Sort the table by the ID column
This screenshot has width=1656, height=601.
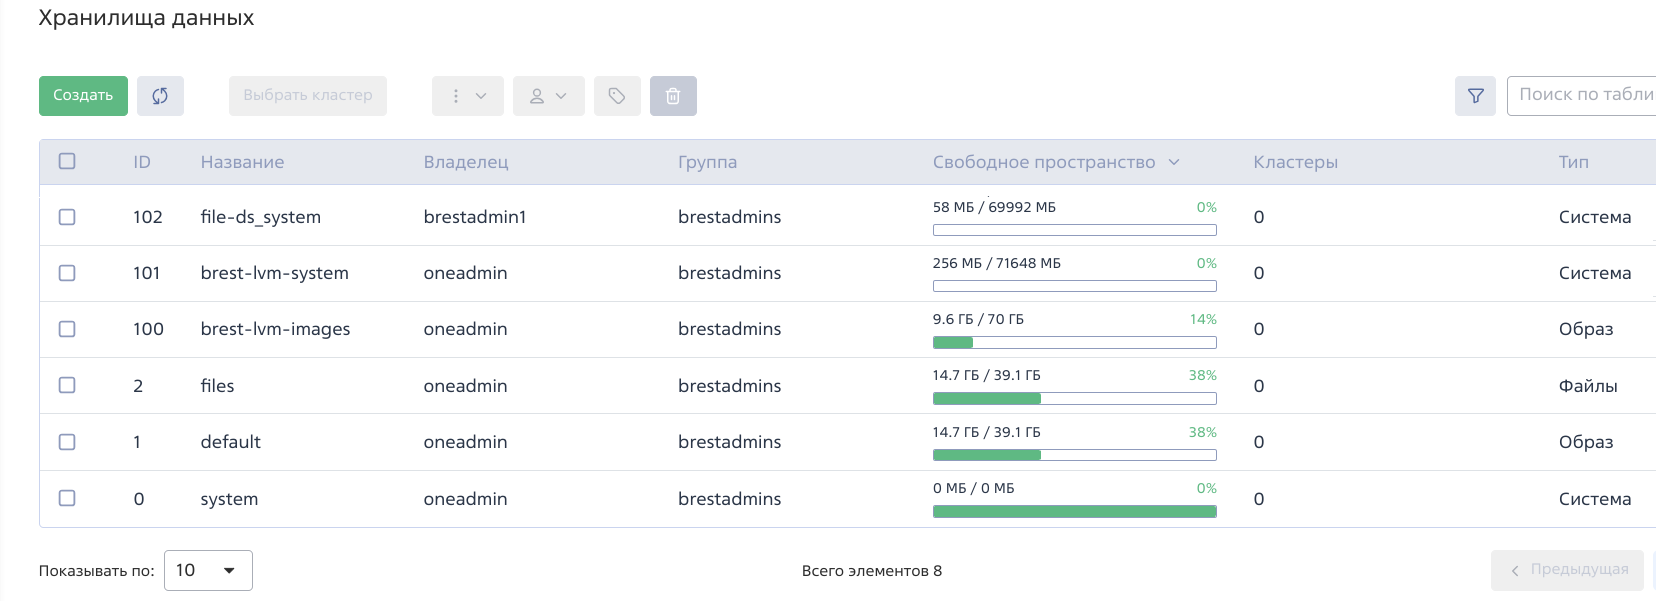click(x=142, y=162)
